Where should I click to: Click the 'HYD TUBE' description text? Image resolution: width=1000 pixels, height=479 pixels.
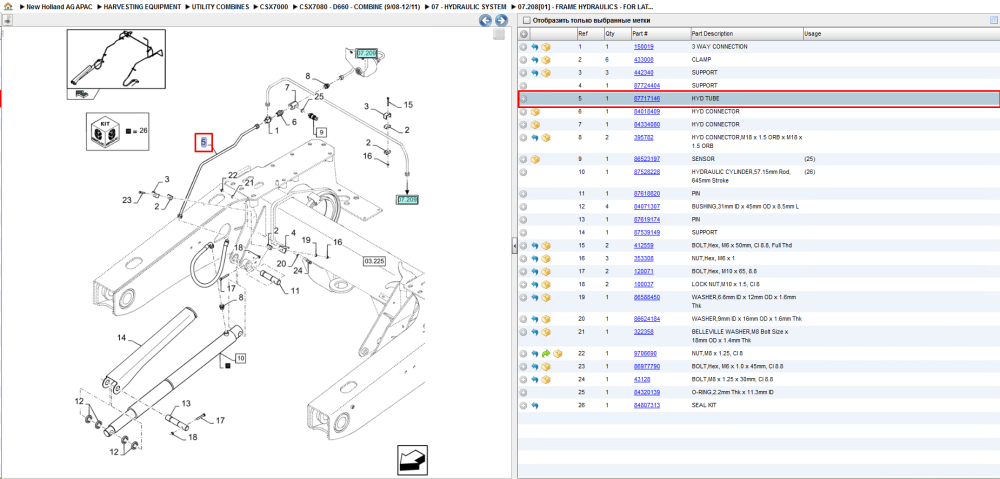click(705, 99)
